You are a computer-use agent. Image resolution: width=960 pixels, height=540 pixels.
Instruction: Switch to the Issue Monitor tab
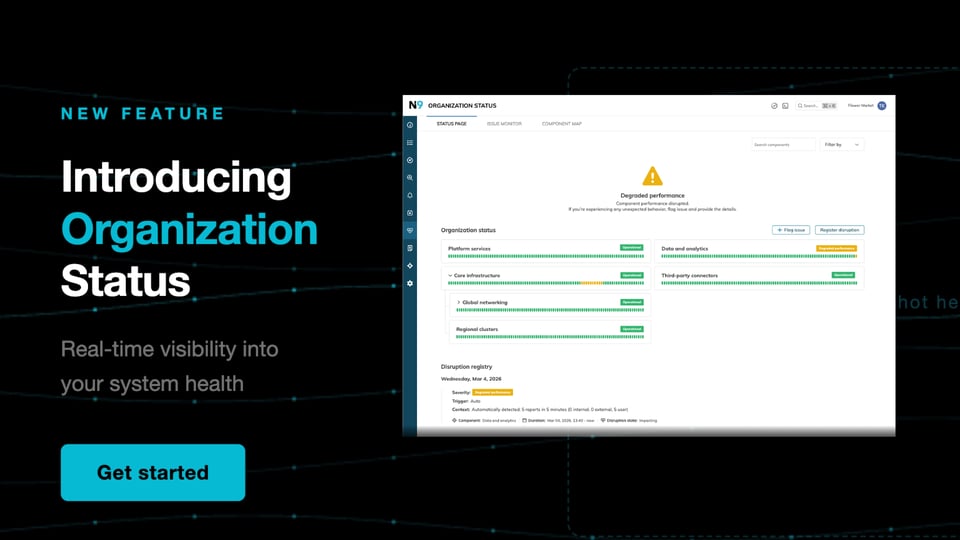pos(504,124)
